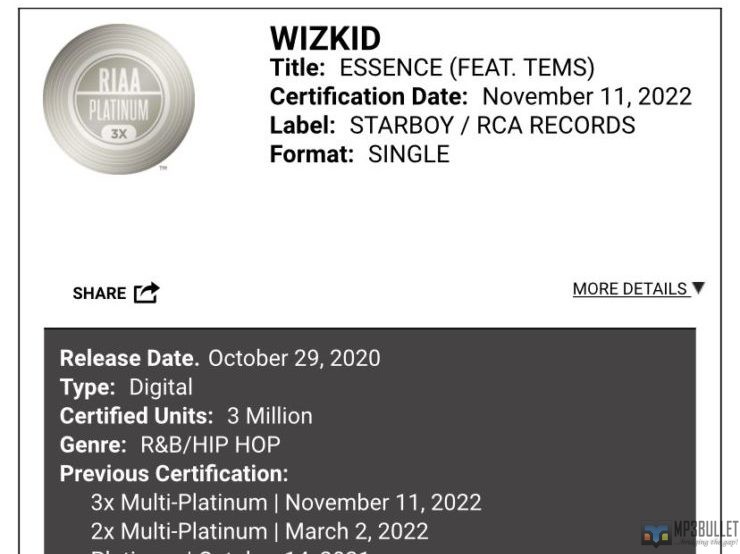740x554 pixels.
Task: Click the 3X label on the badge
Action: pyautogui.click(x=119, y=131)
